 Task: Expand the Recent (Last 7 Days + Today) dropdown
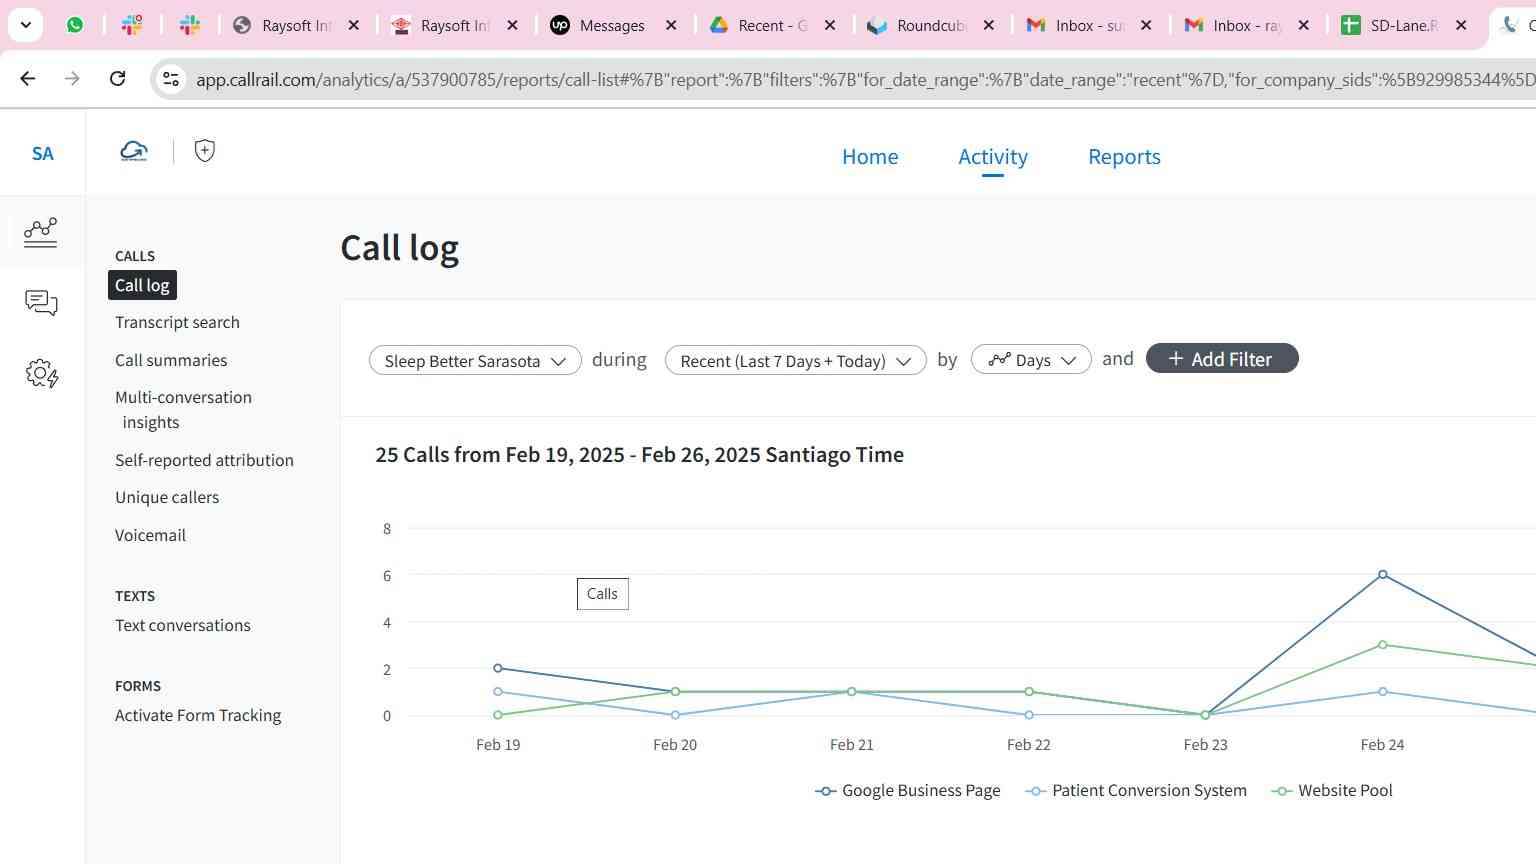796,361
